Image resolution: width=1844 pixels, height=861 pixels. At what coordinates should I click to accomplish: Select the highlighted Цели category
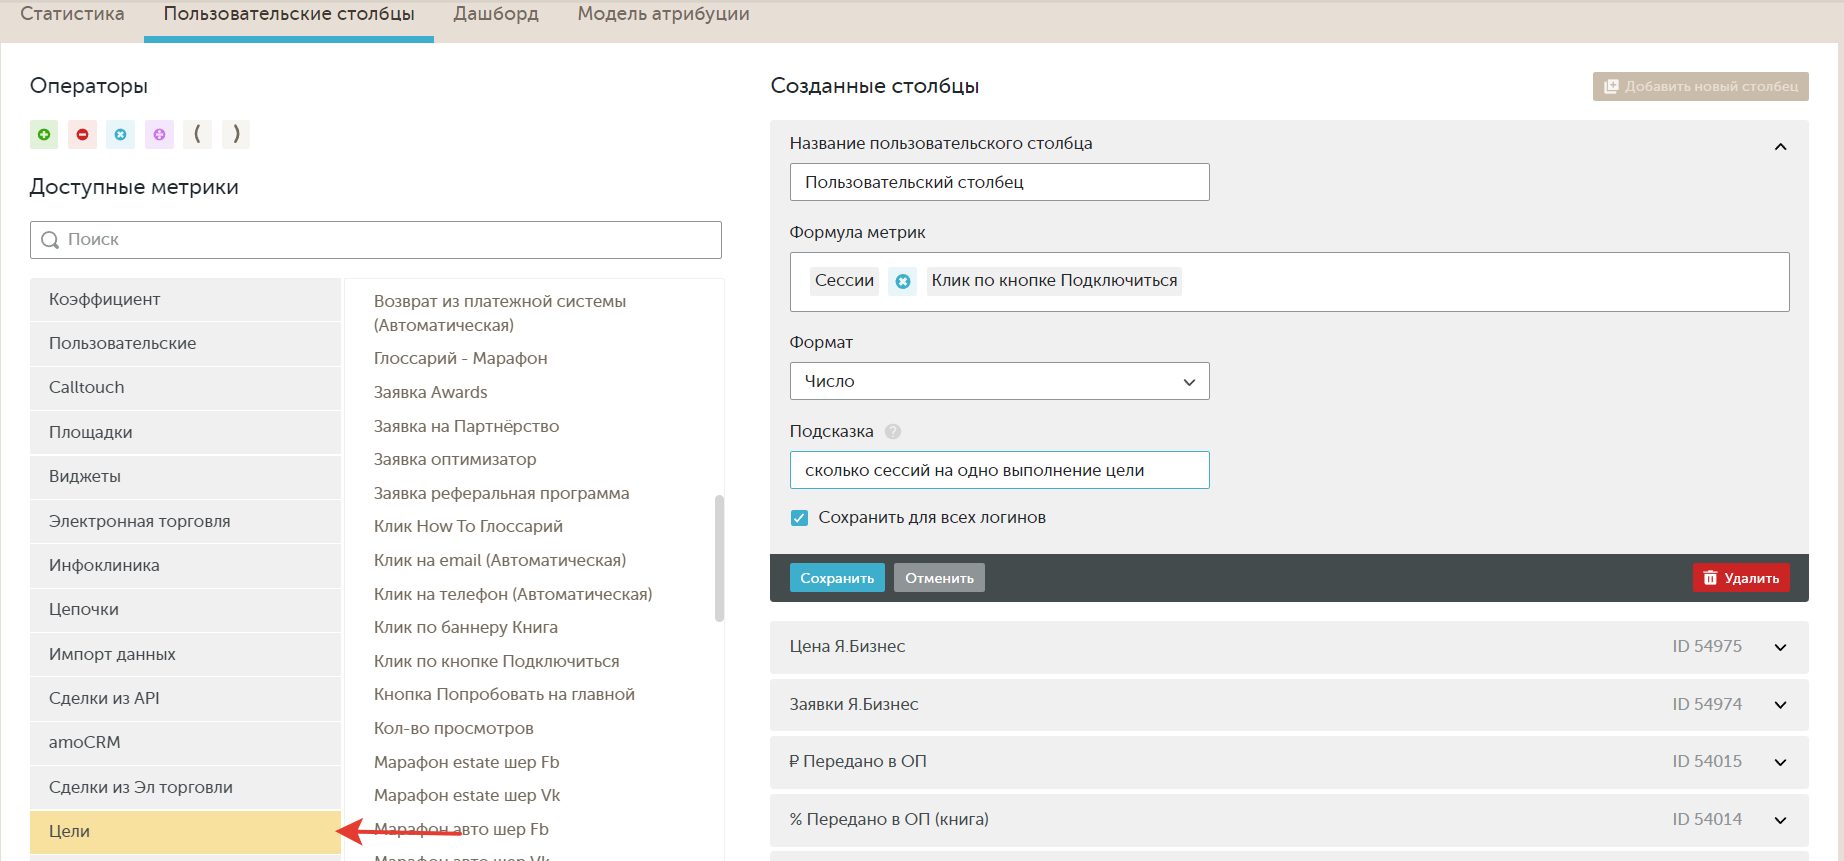tap(185, 832)
